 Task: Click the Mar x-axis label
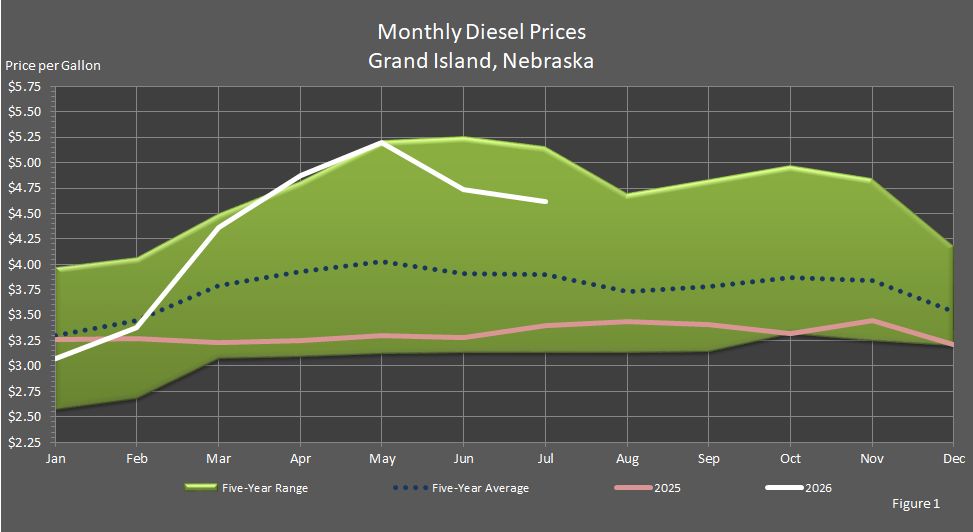218,459
